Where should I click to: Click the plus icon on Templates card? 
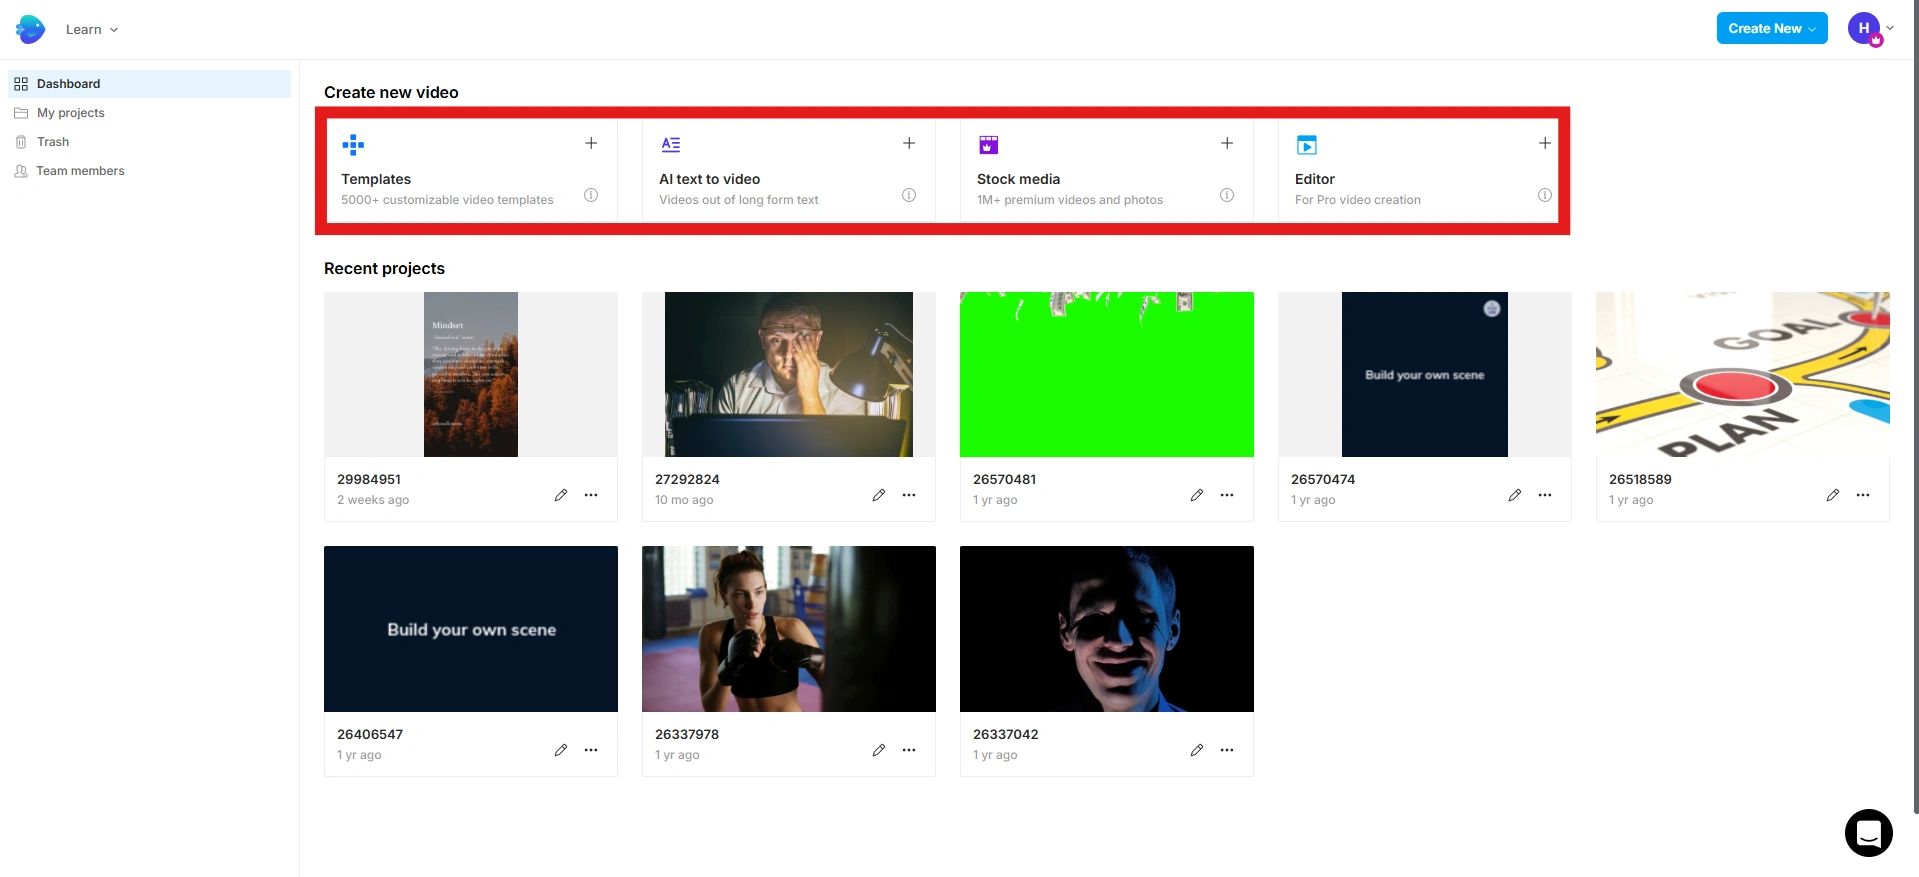click(x=591, y=143)
